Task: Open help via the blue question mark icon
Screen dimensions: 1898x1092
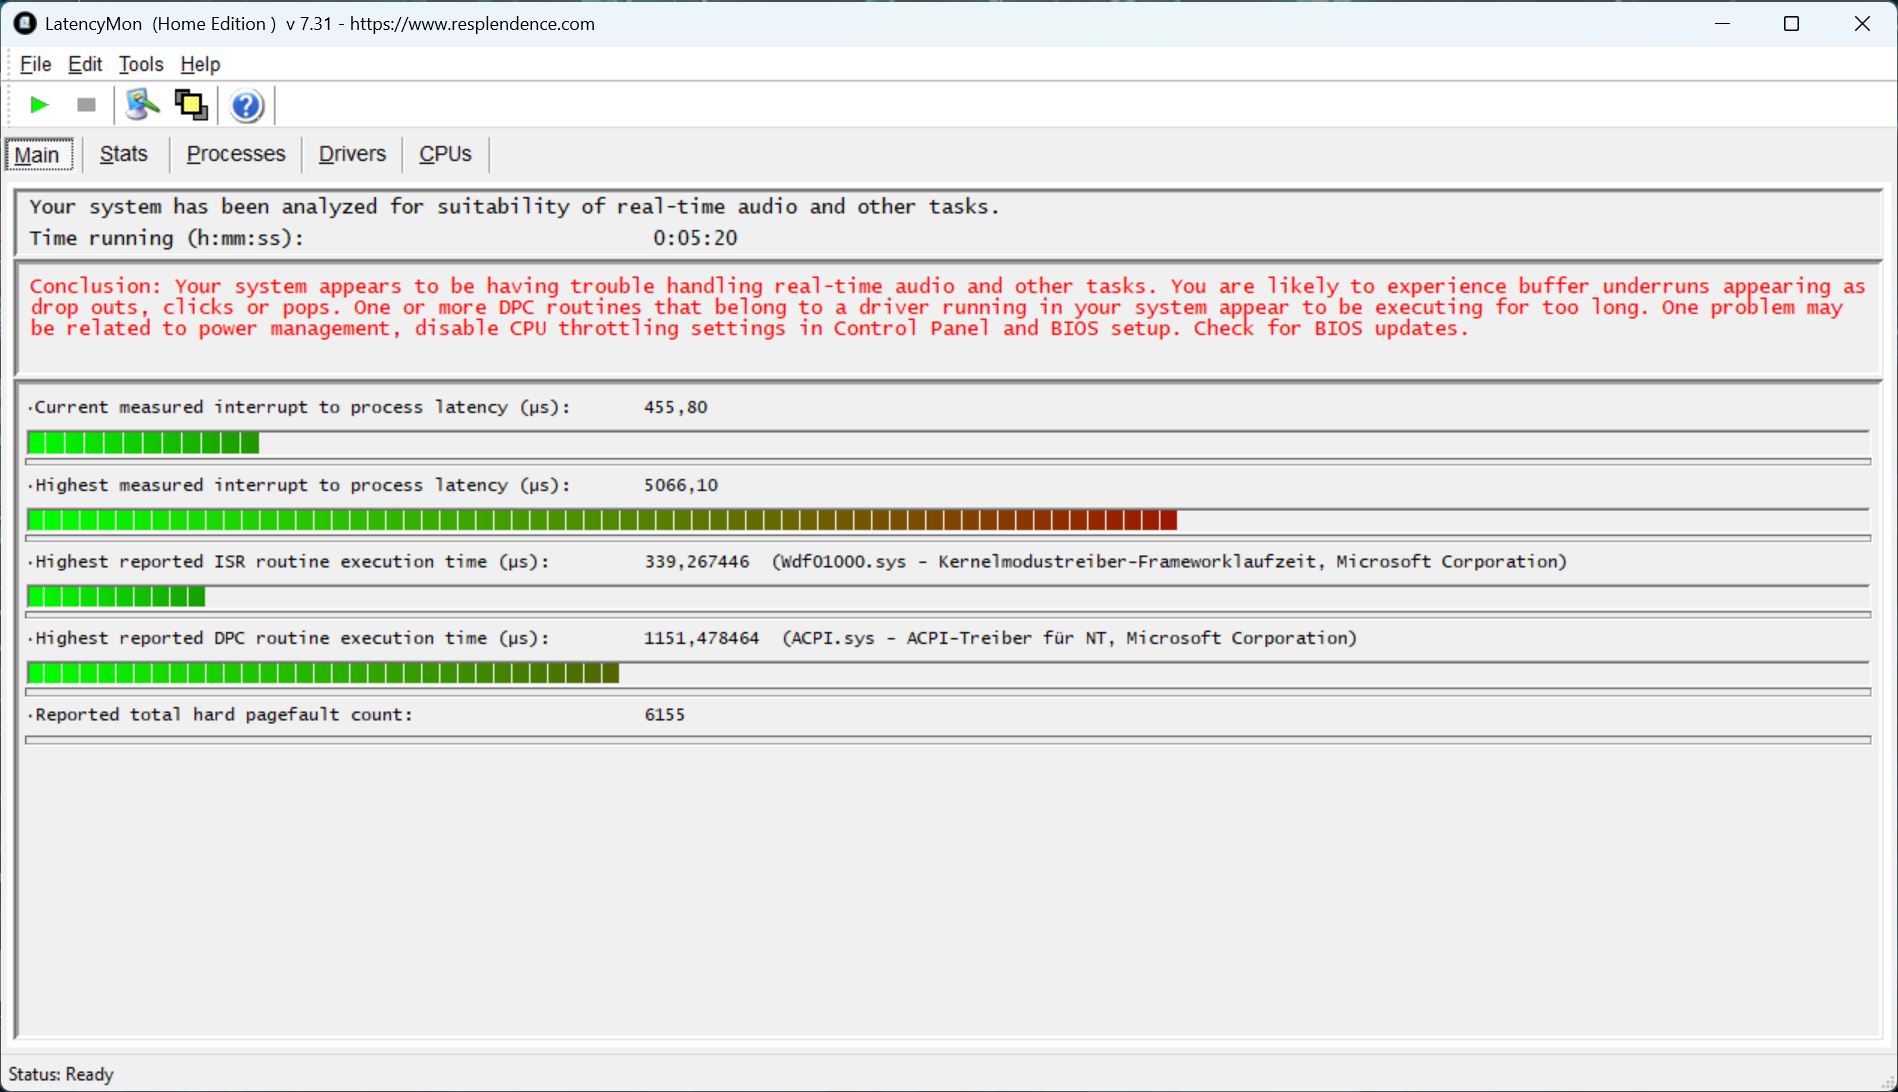Action: (x=246, y=105)
